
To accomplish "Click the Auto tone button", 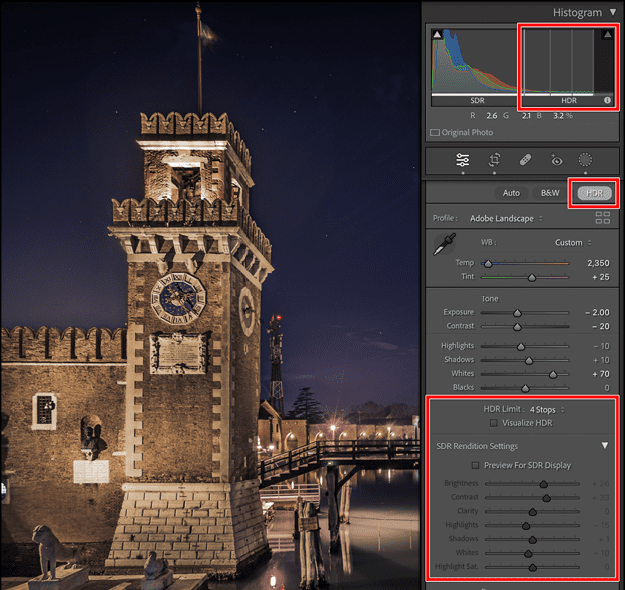I will [x=511, y=193].
